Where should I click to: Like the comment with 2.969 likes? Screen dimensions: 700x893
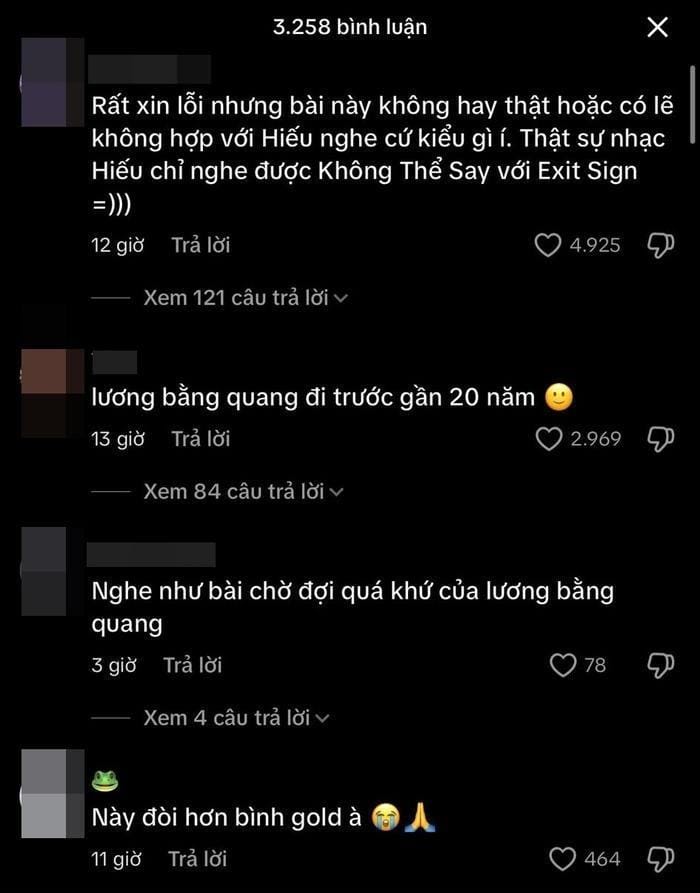549,439
